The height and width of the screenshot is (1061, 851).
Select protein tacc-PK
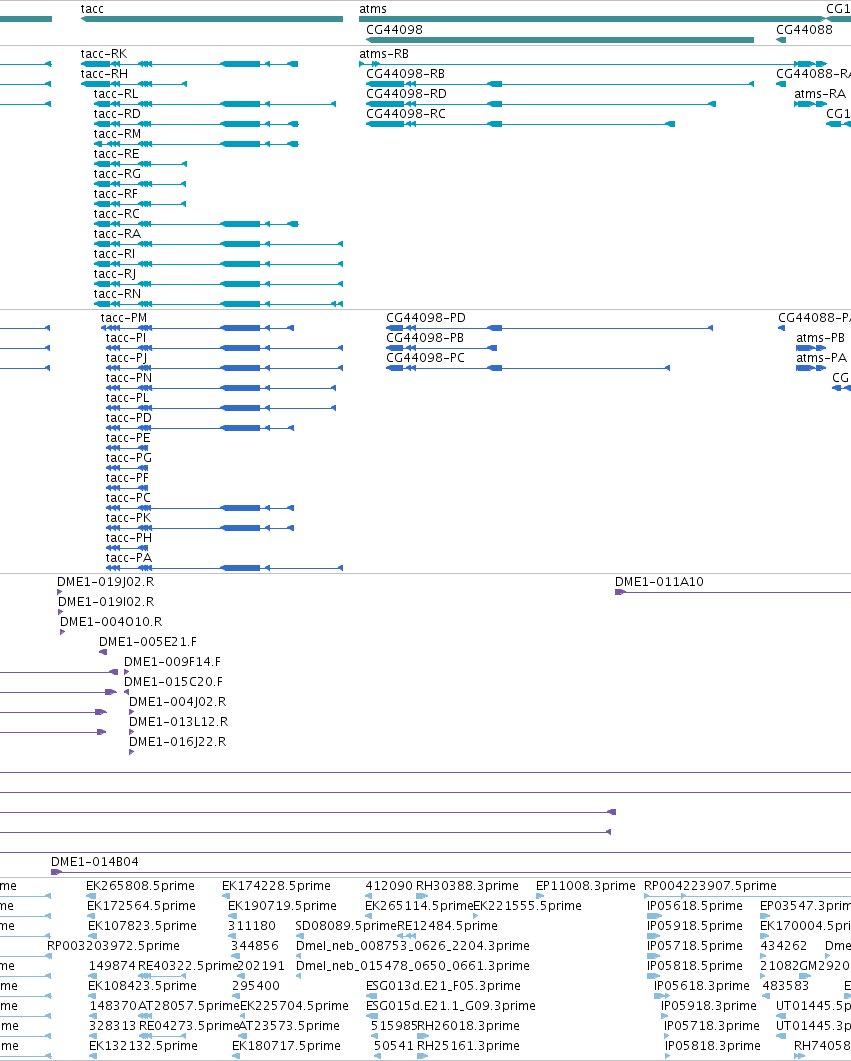pos(200,528)
